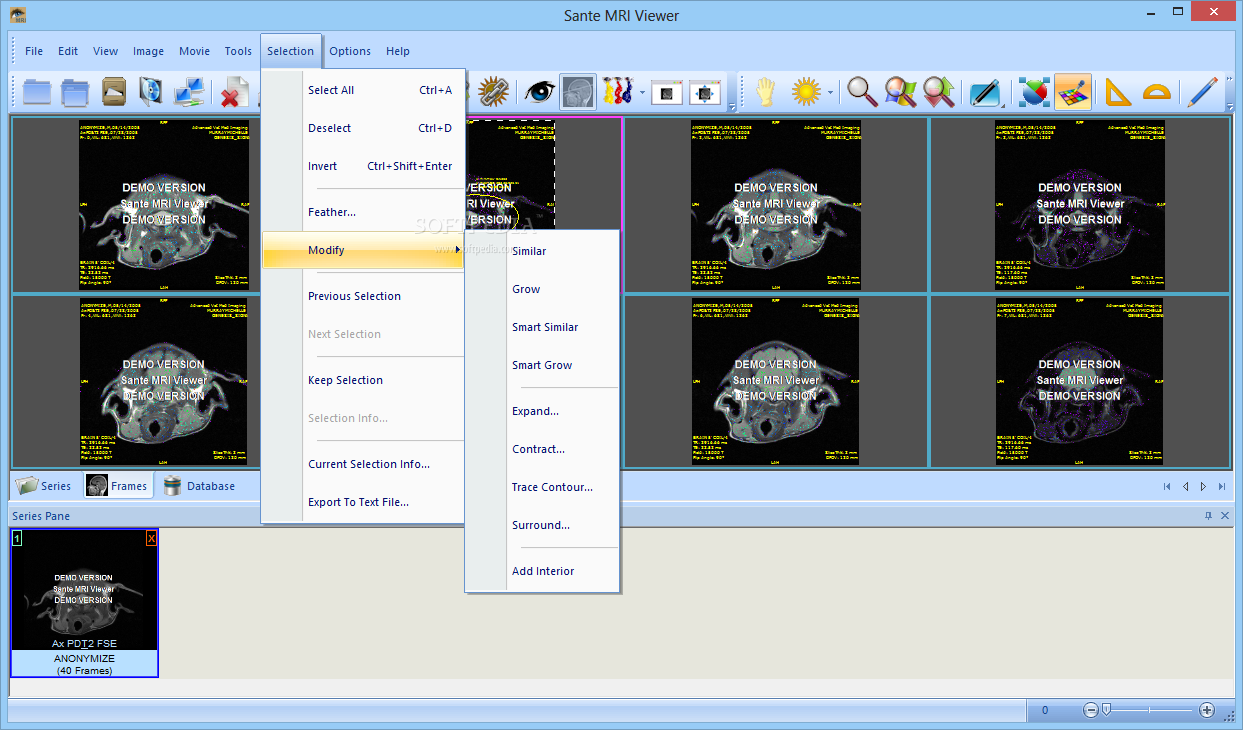Screen dimensions: 1243x730
Task: Click the first open folder toolbar icon
Action: tap(37, 92)
